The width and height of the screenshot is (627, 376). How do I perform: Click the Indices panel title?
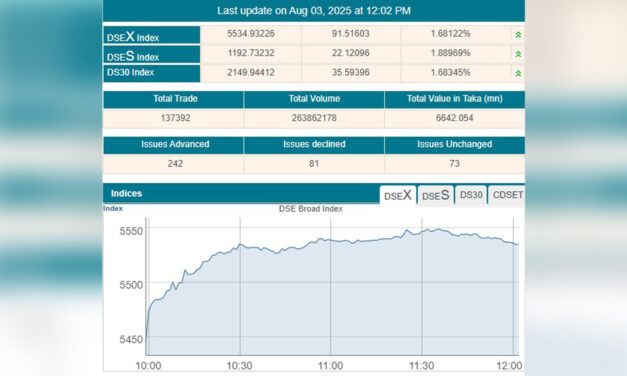[126, 194]
